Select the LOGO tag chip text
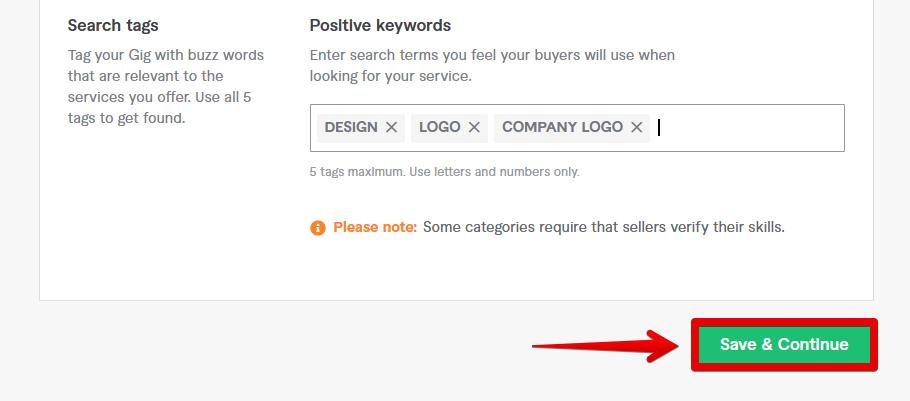This screenshot has height=401, width=910. [x=440, y=127]
